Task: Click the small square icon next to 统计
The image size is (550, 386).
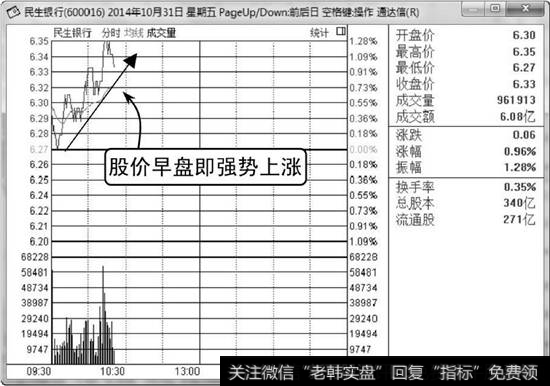Action: tap(341, 32)
